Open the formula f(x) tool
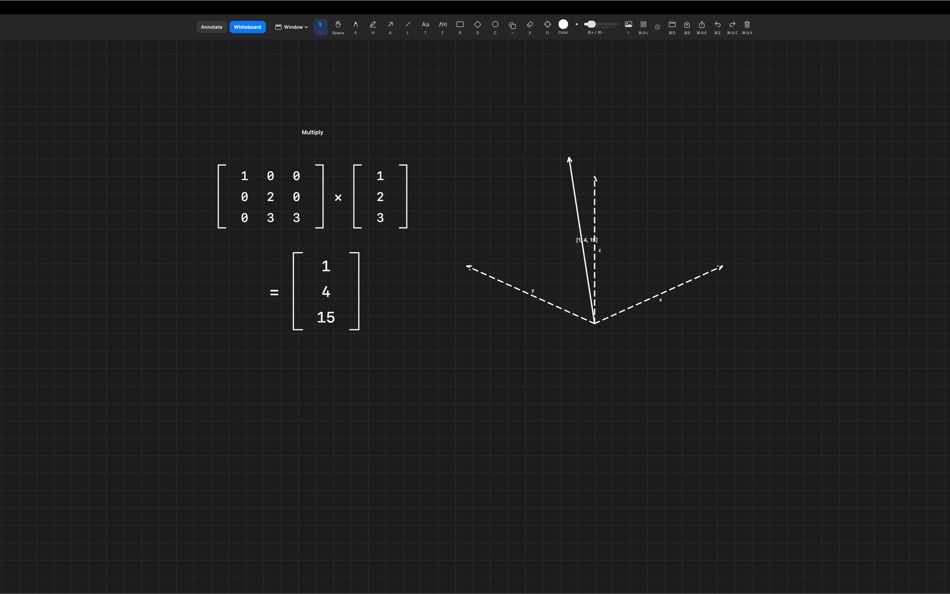This screenshot has height=594, width=950. click(441, 25)
